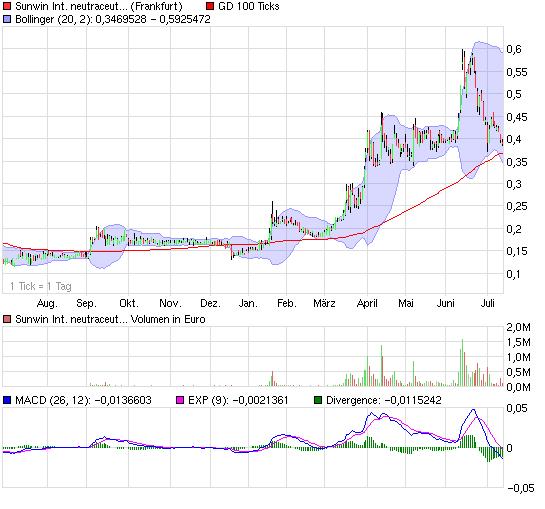
Task: Click the June MACD line peak
Action: pyautogui.click(x=473, y=410)
